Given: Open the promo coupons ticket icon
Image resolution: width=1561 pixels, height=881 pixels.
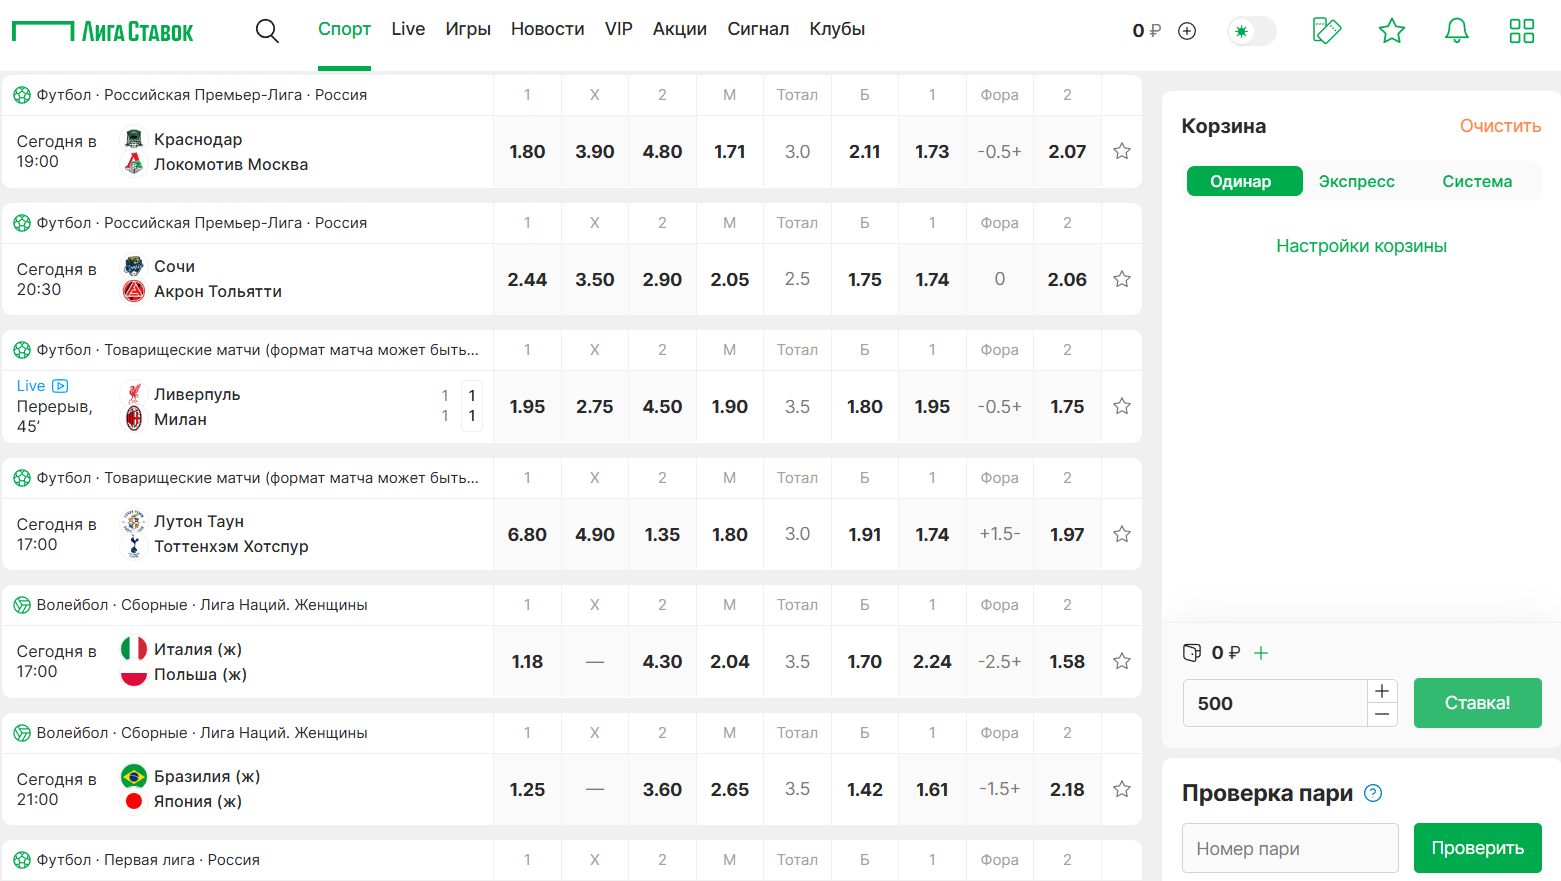Looking at the screenshot, I should pos(1326,31).
